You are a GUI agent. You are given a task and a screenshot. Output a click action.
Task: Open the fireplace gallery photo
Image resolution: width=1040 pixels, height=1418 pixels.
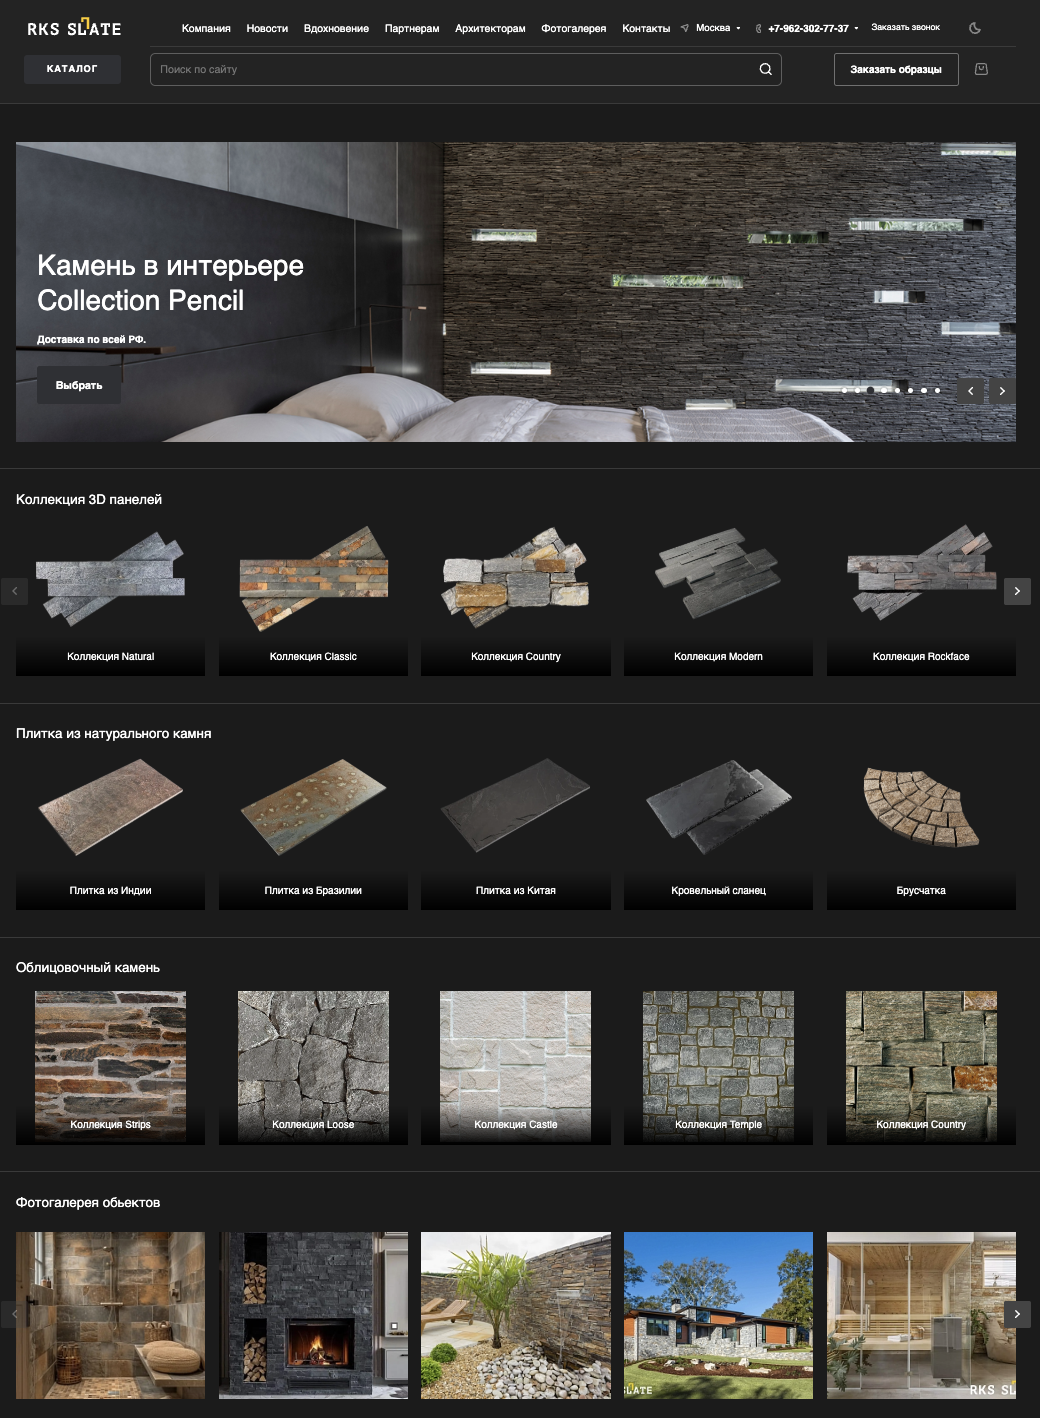(313, 1315)
